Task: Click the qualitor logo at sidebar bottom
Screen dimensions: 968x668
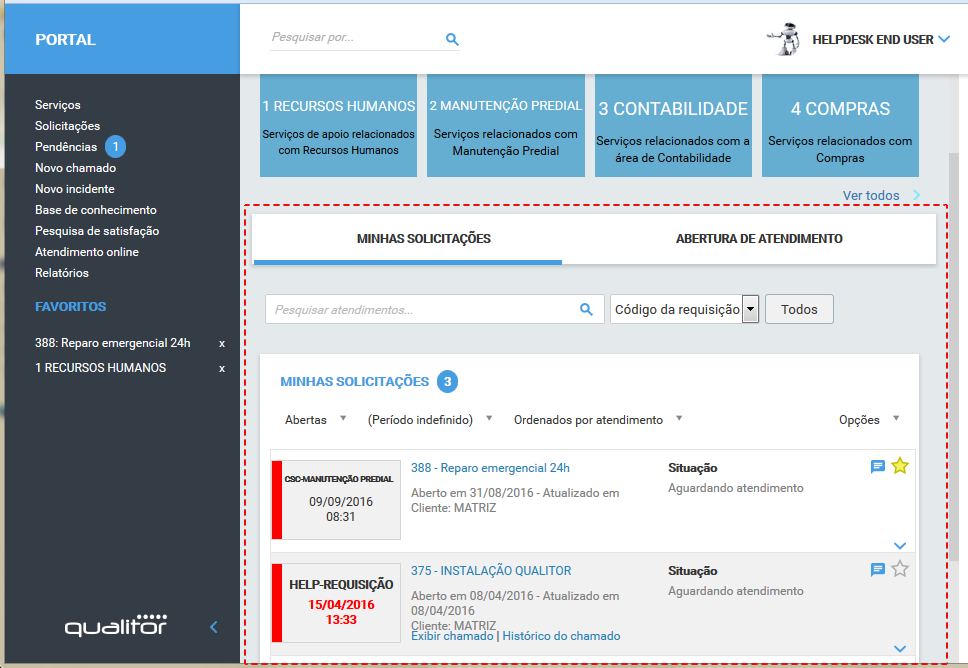Action: pyautogui.click(x=114, y=626)
